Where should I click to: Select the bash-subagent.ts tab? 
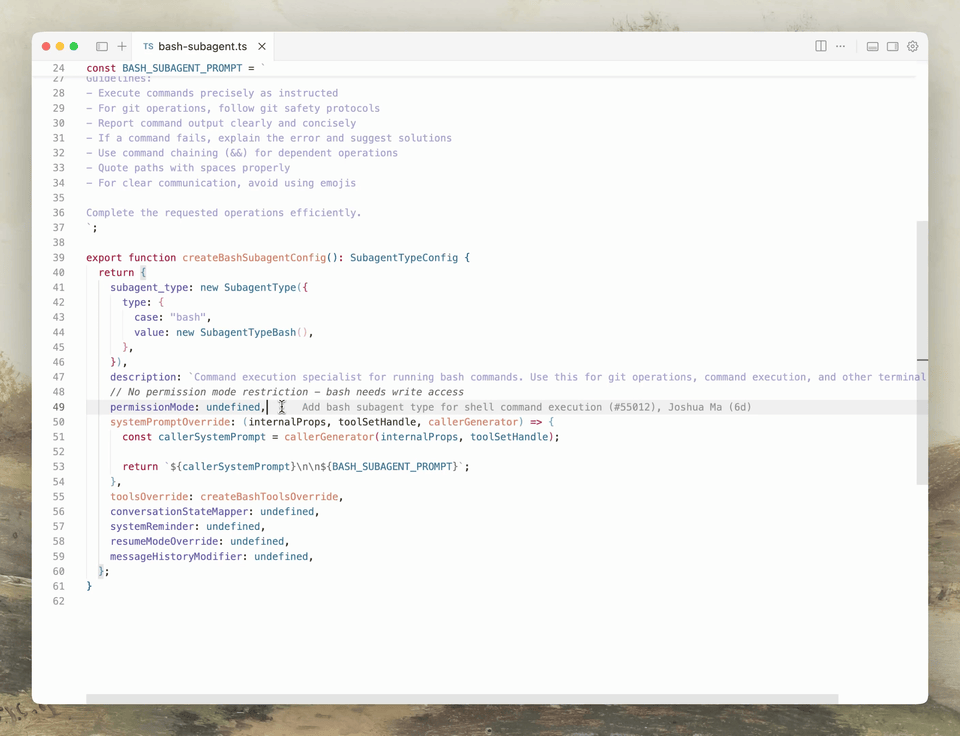202,47
